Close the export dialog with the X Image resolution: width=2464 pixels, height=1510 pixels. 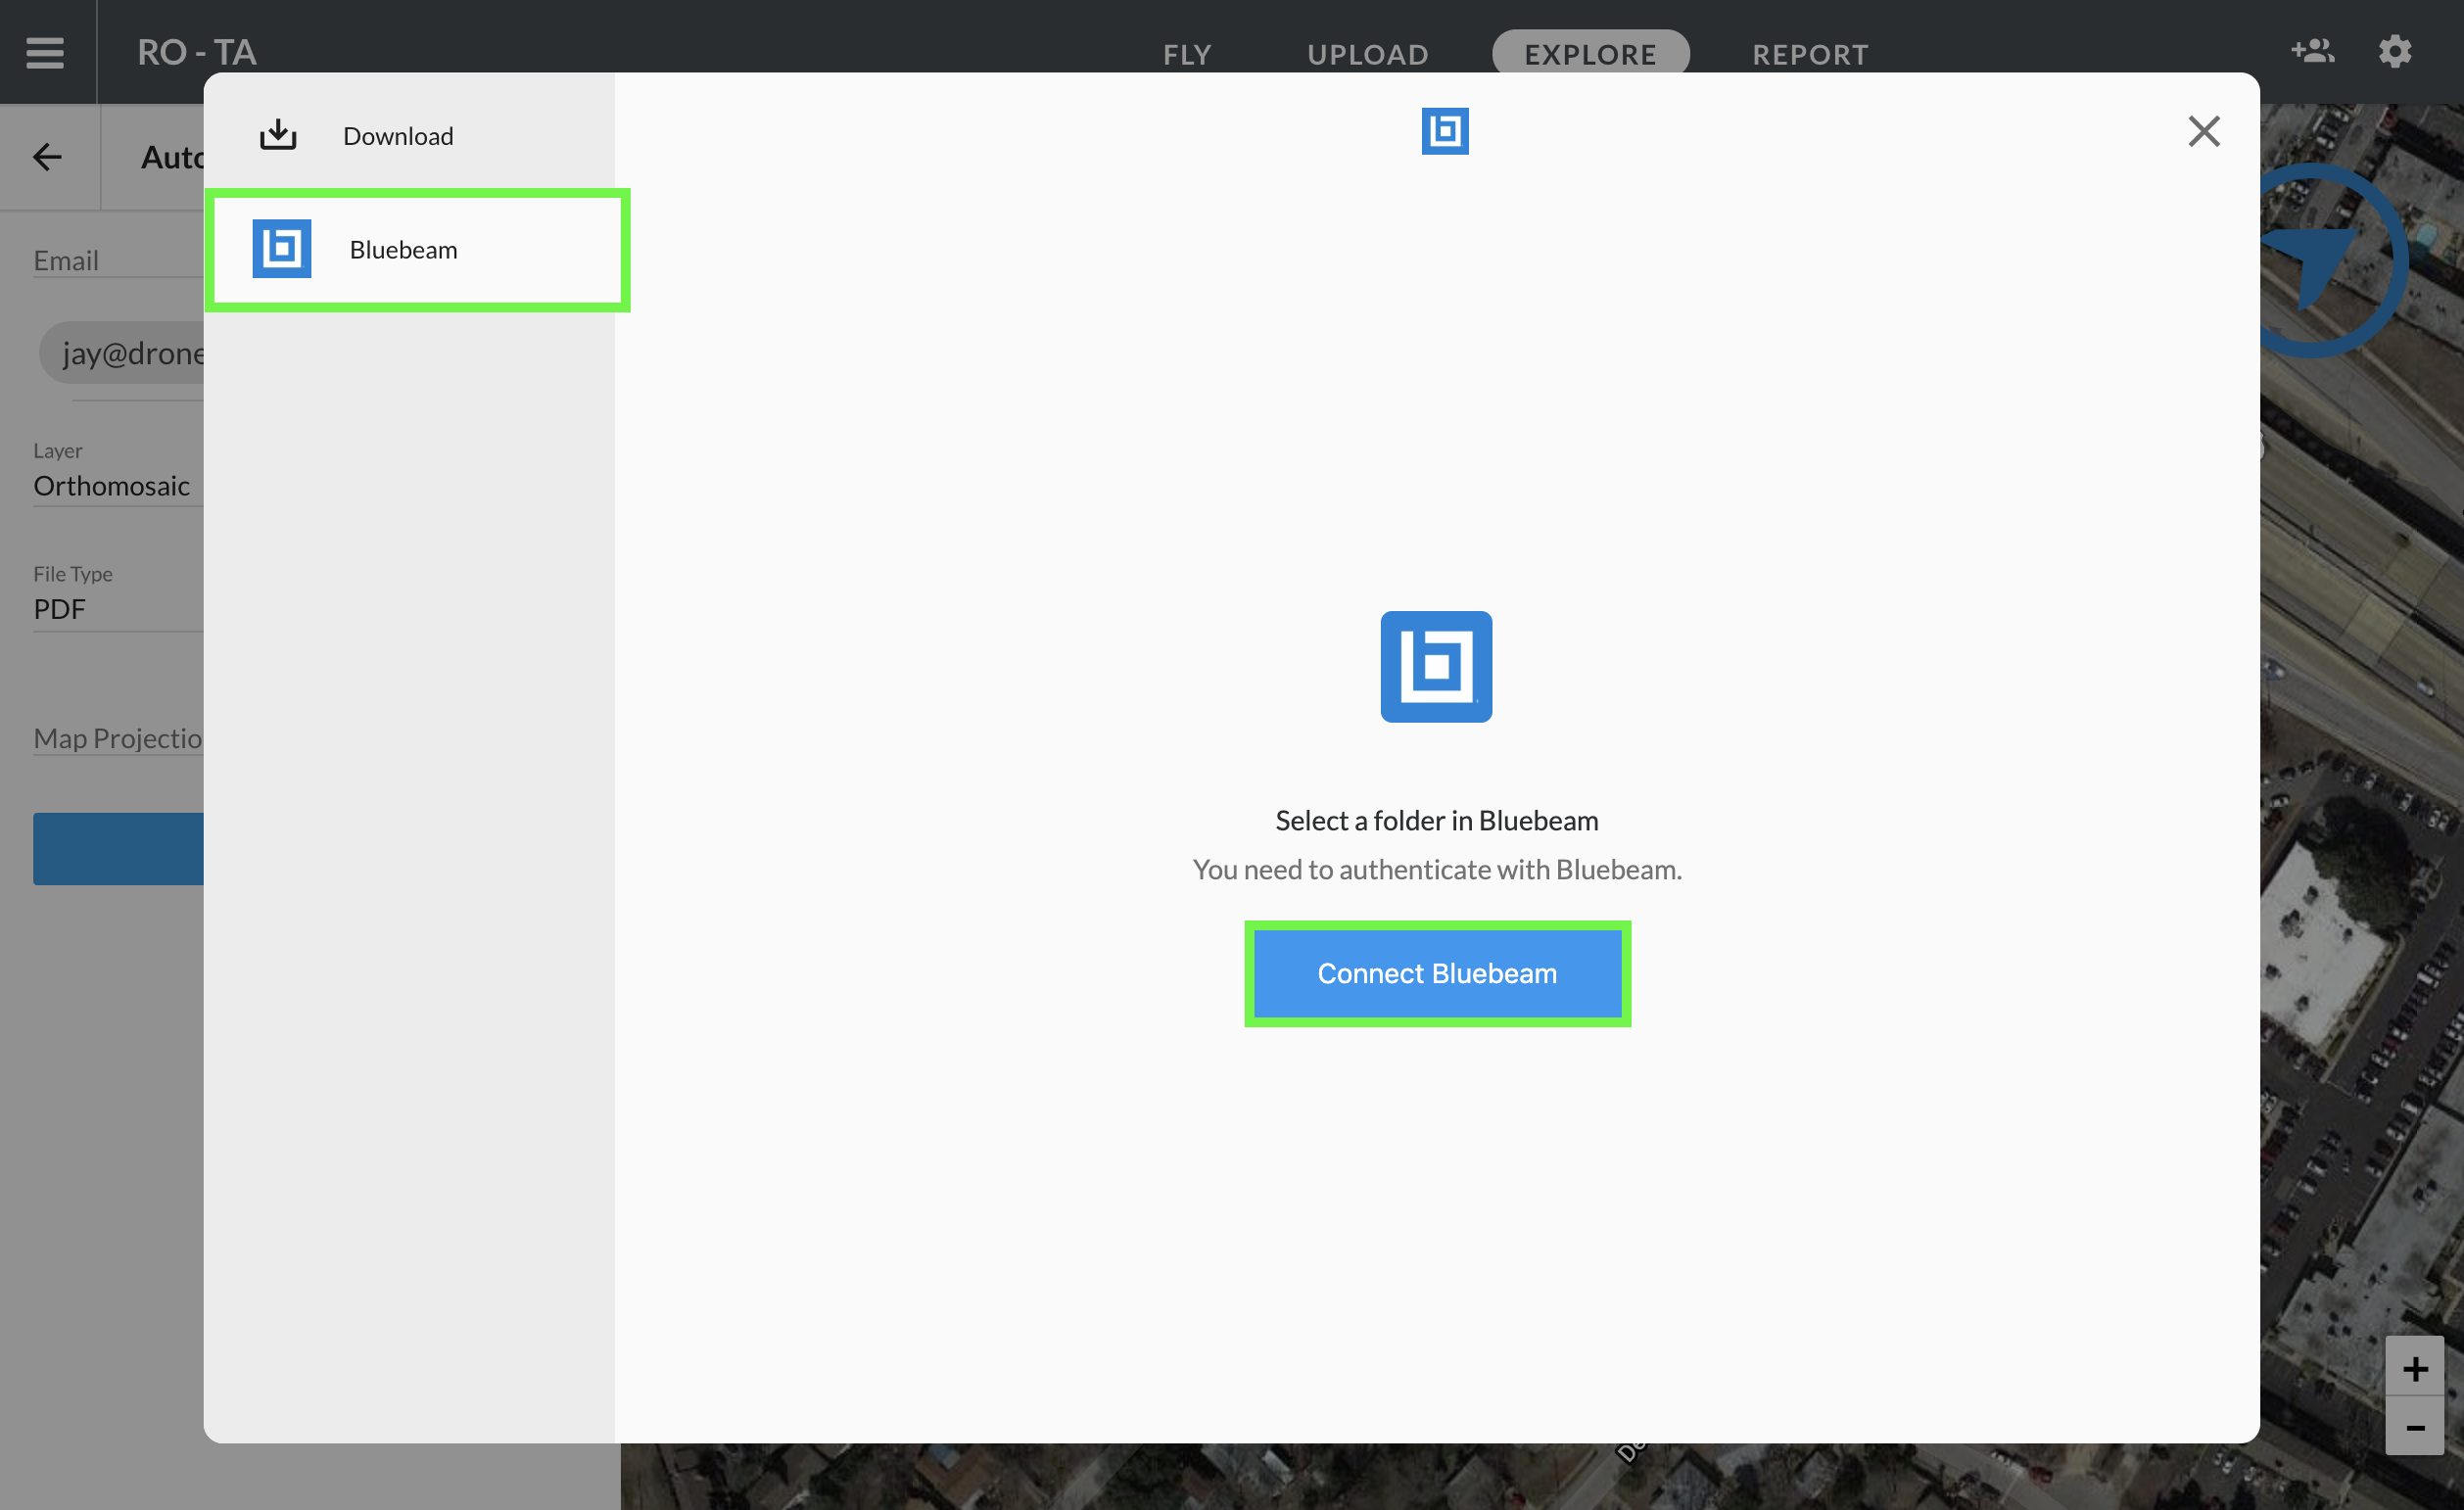[x=2203, y=131]
